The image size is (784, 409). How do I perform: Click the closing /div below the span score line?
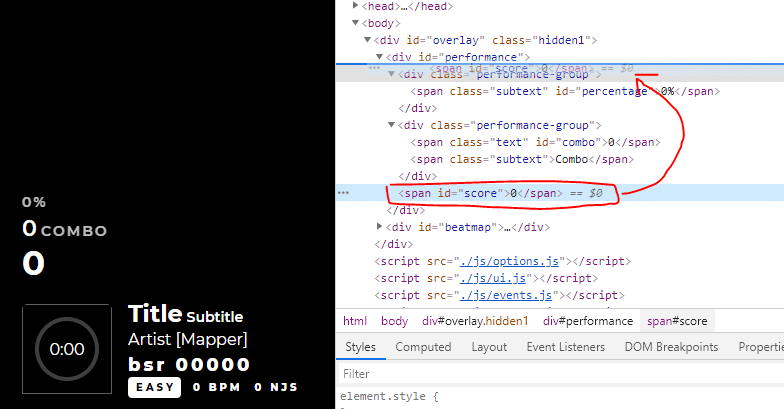[406, 210]
